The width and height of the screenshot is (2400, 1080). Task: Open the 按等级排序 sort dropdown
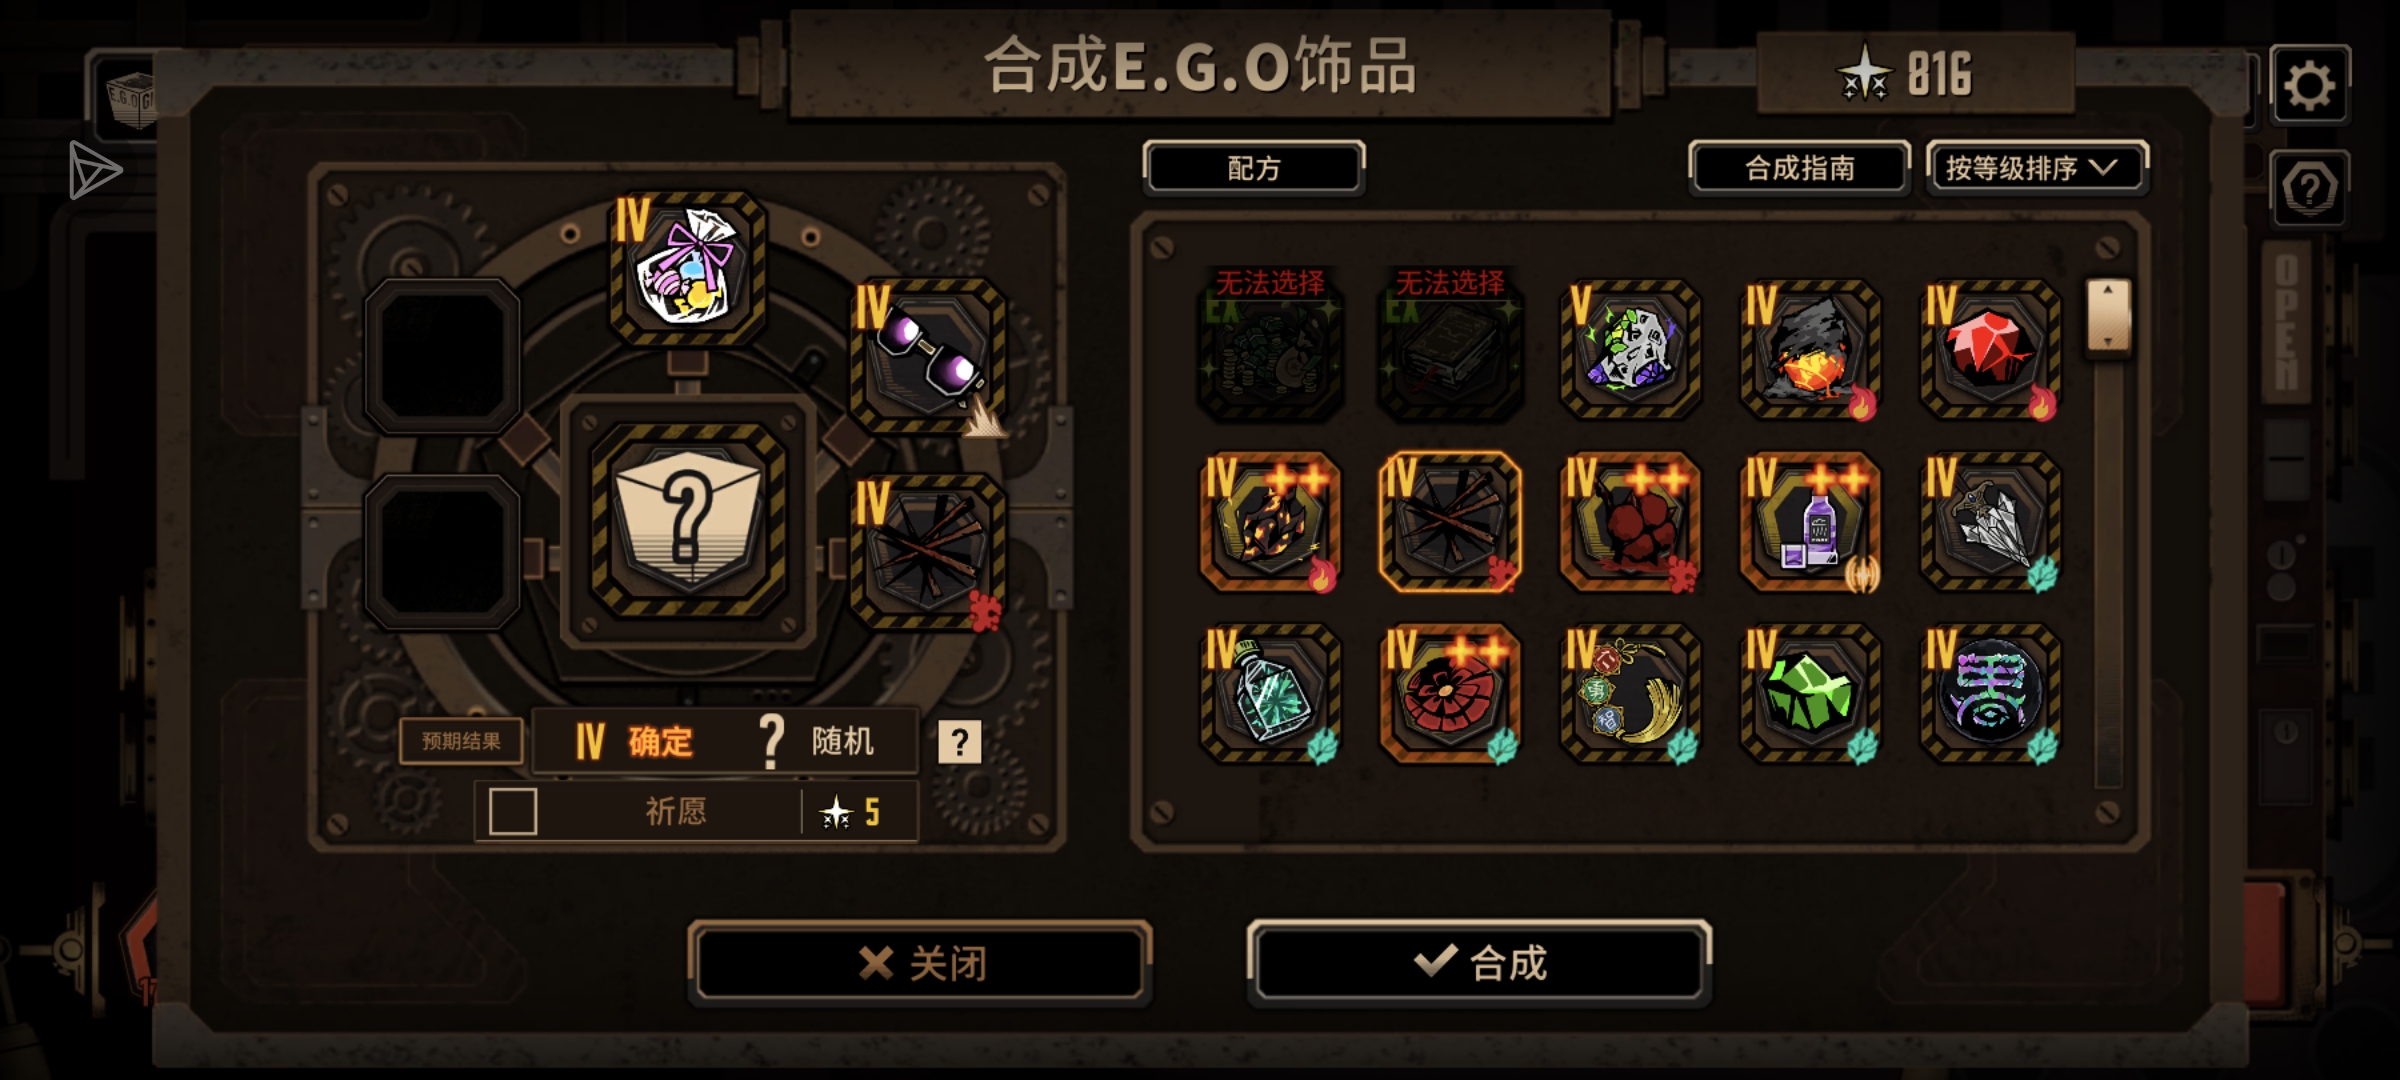point(2035,168)
